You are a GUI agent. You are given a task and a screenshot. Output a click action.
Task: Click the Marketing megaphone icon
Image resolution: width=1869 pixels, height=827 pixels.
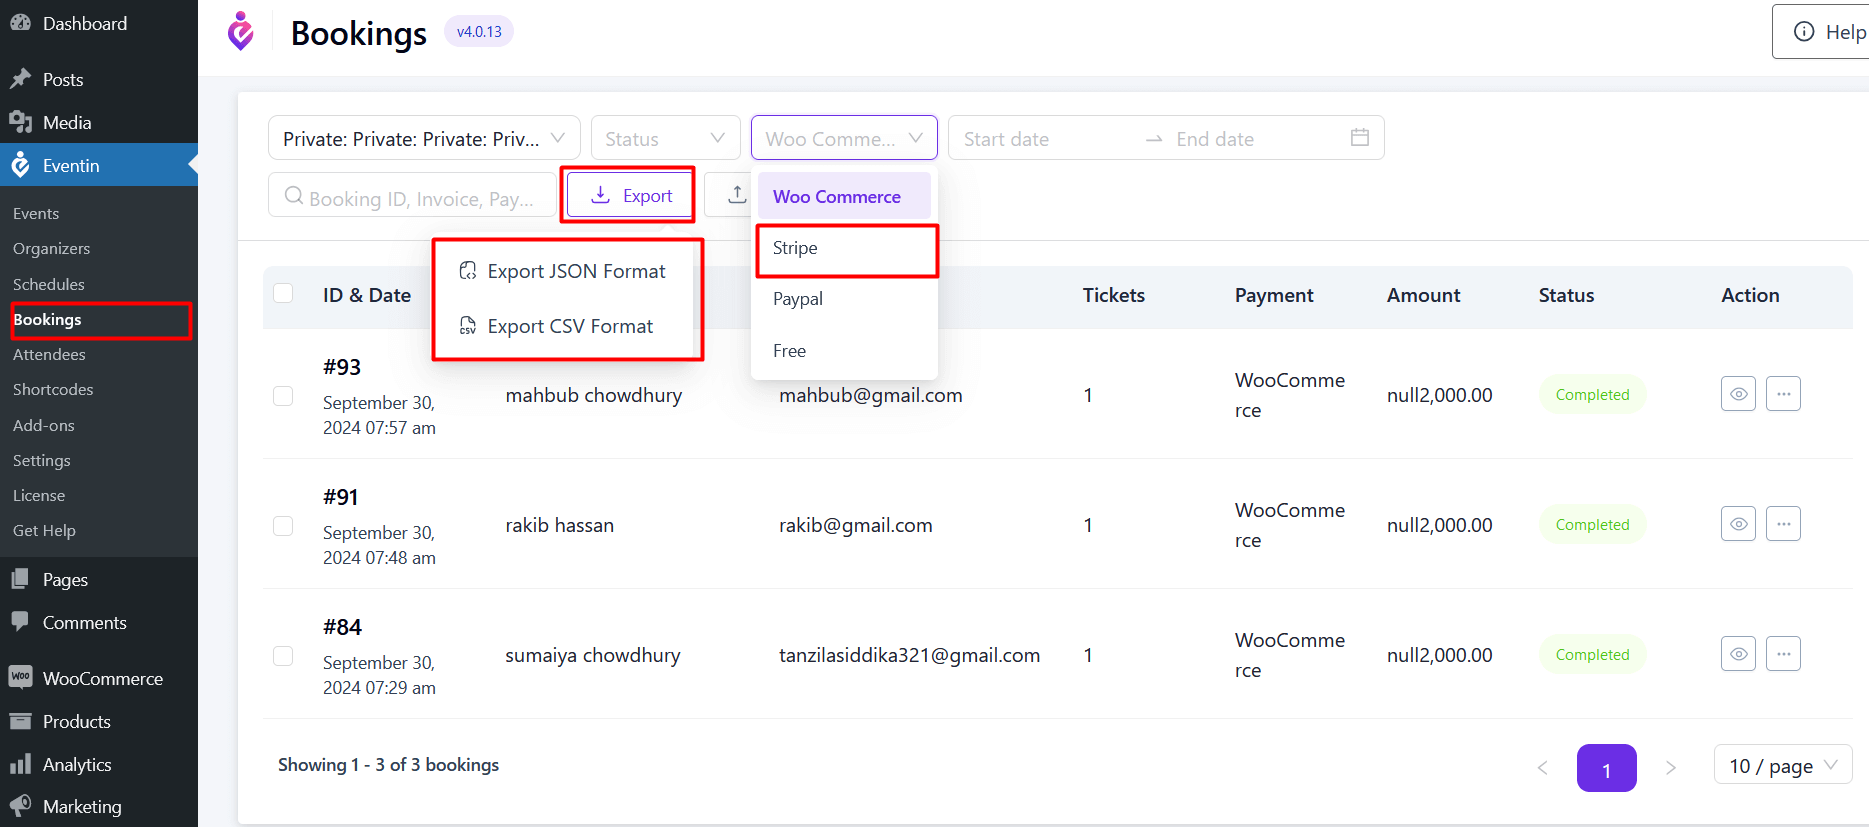[x=20, y=806]
